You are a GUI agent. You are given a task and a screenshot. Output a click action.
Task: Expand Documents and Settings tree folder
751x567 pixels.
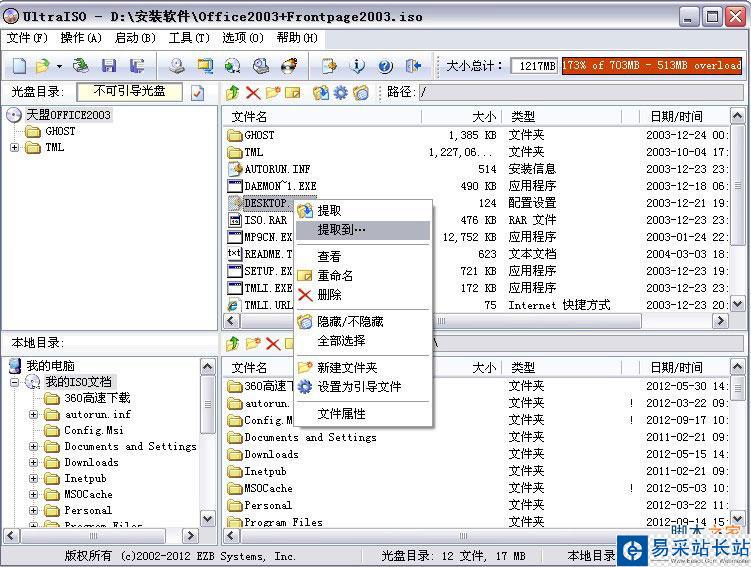click(34, 446)
